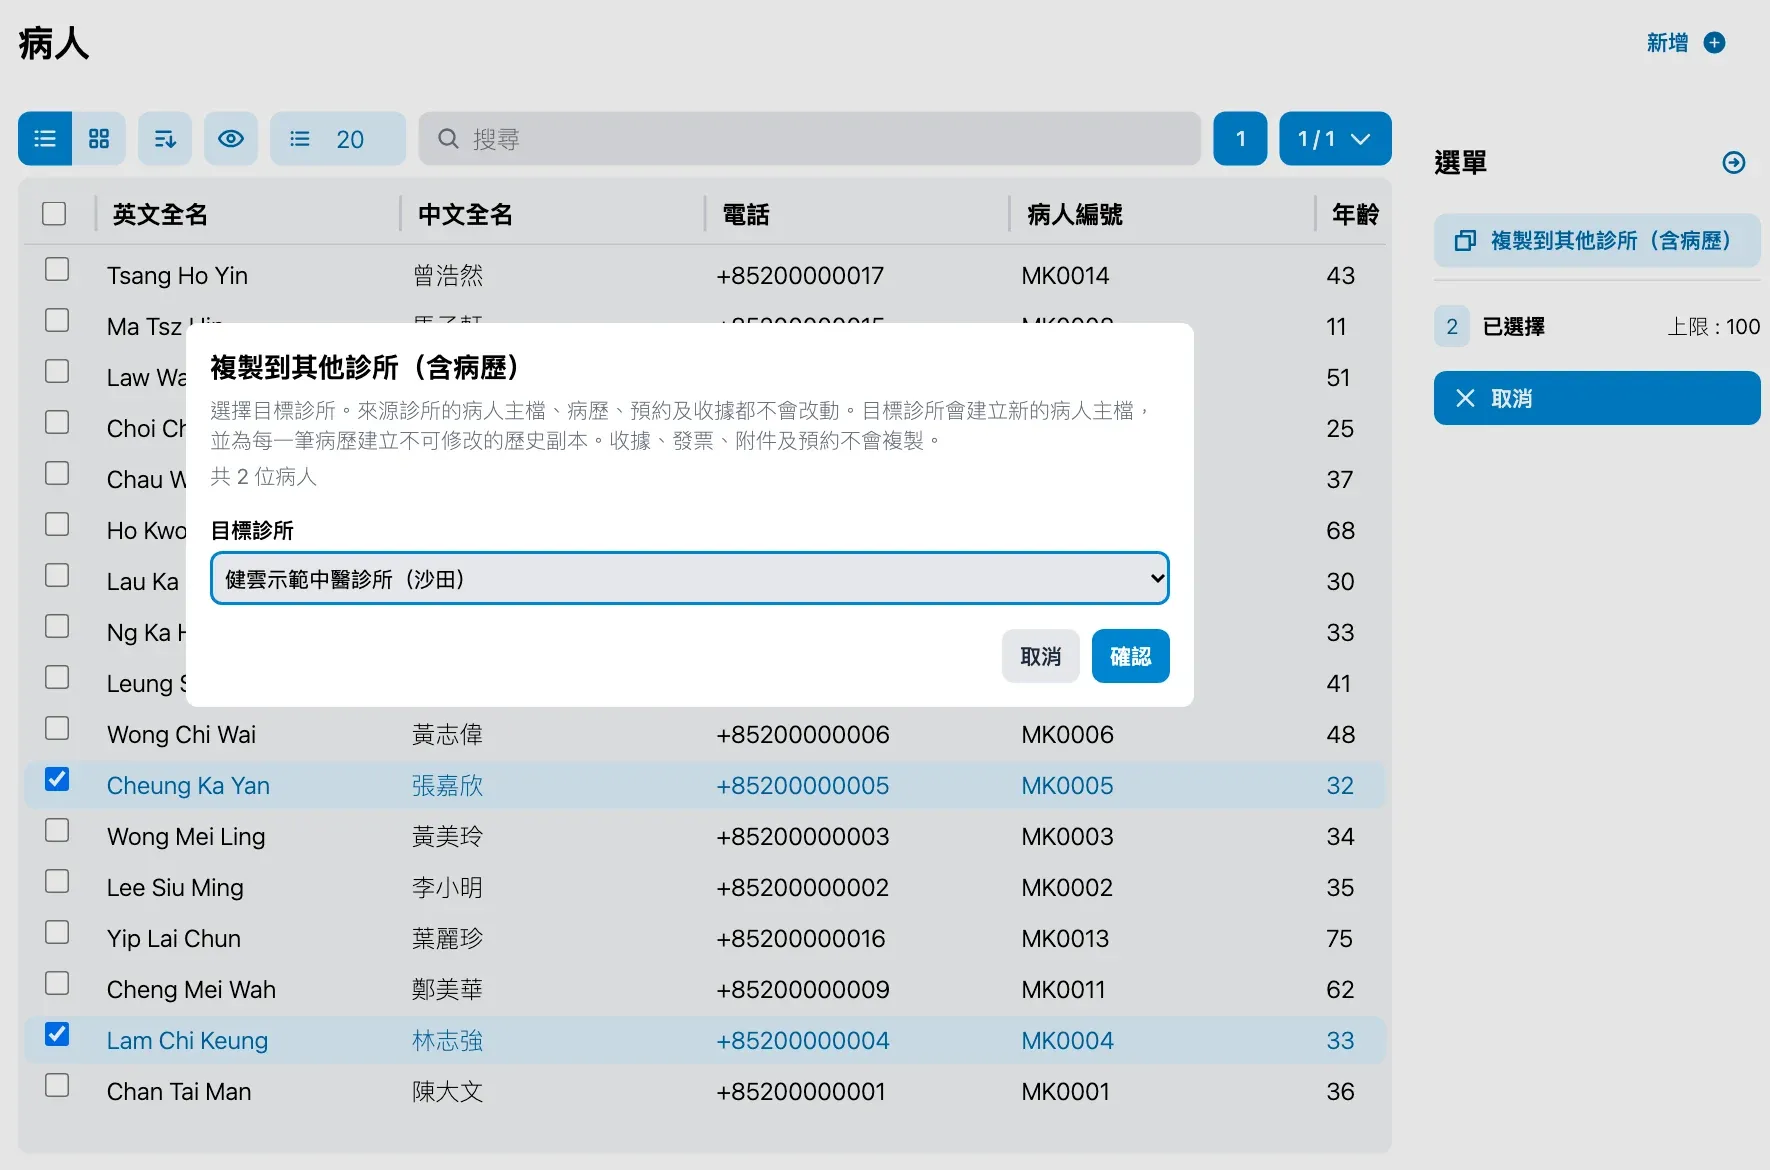Click the magnifier icon in search bar
This screenshot has height=1170, width=1770.
(449, 139)
